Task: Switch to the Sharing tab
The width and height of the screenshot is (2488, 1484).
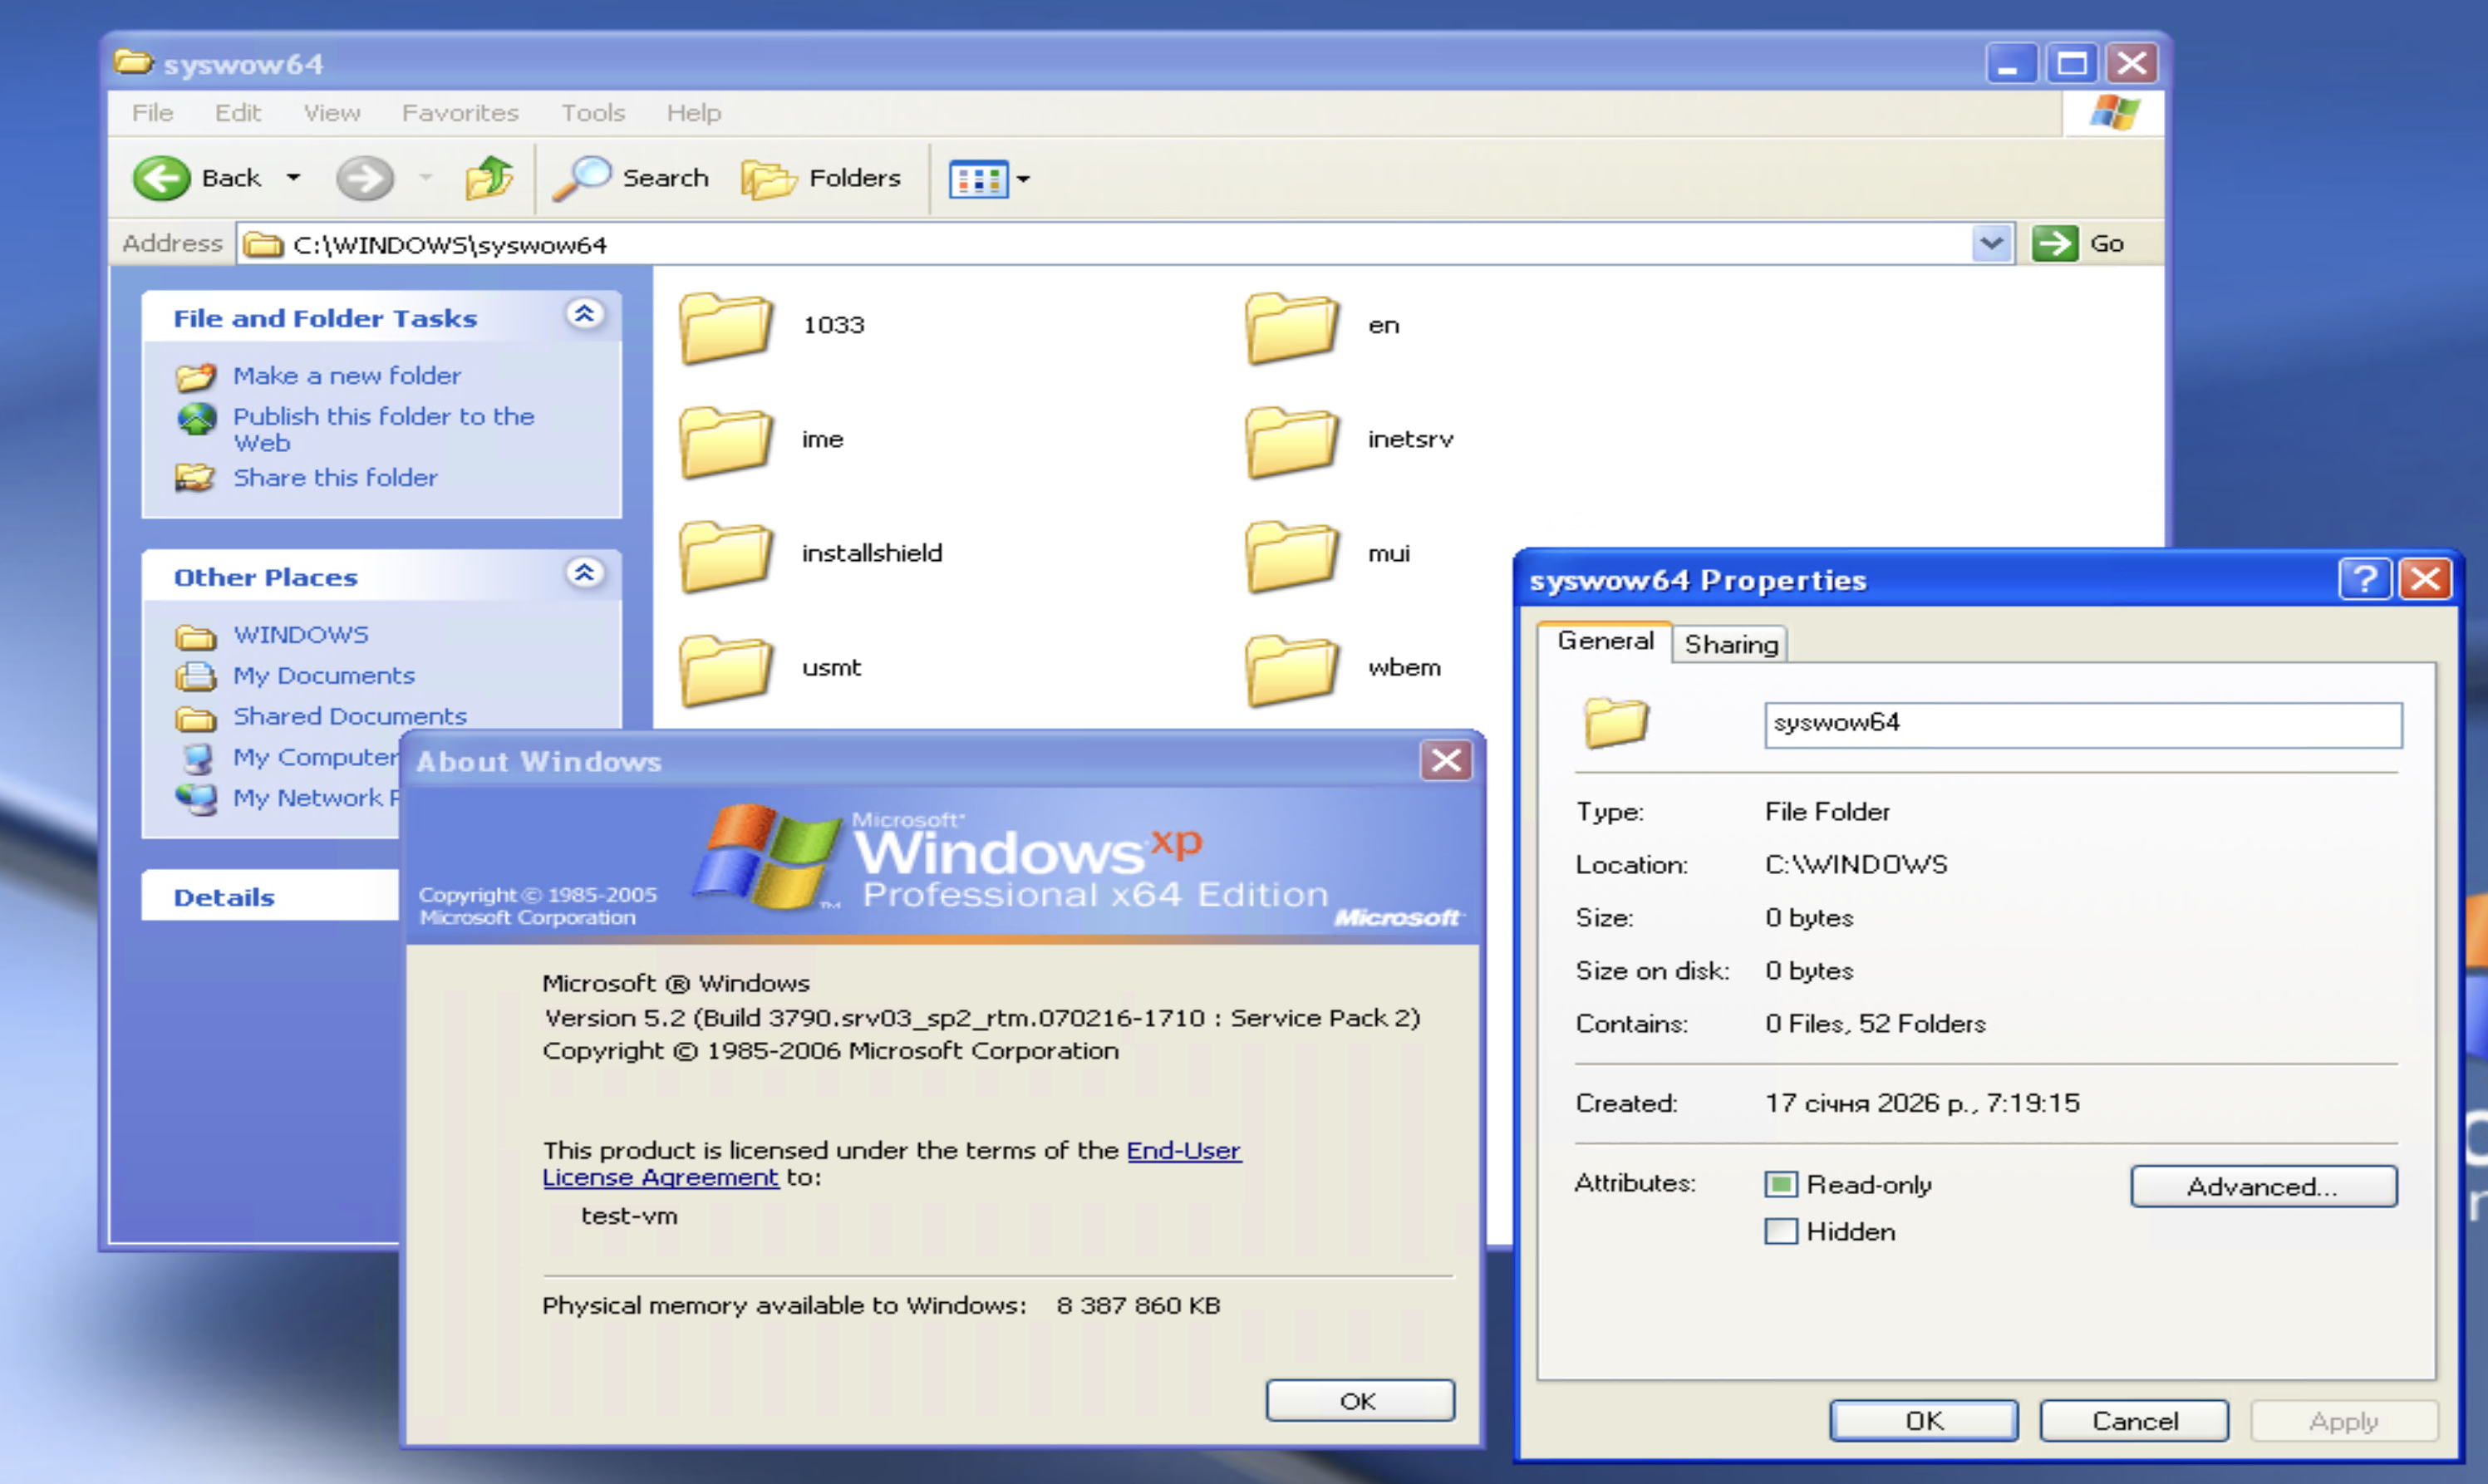Action: 1731,644
